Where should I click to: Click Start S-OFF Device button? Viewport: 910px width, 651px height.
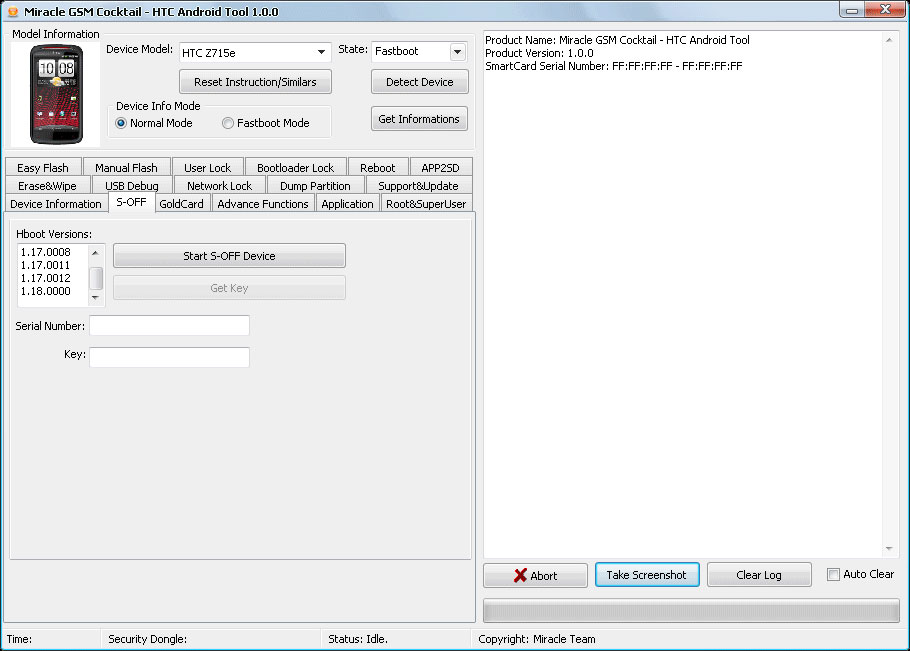[x=229, y=256]
